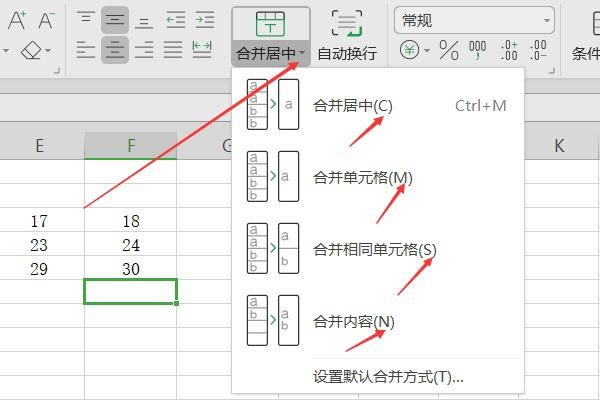Click the increase indent icon
This screenshot has height=400, width=600.
tap(204, 18)
